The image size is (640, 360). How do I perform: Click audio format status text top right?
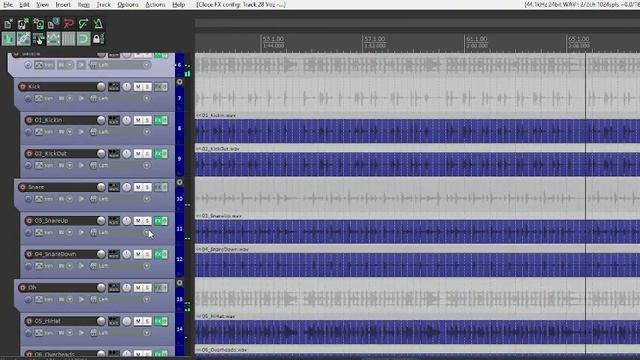pos(582,4)
